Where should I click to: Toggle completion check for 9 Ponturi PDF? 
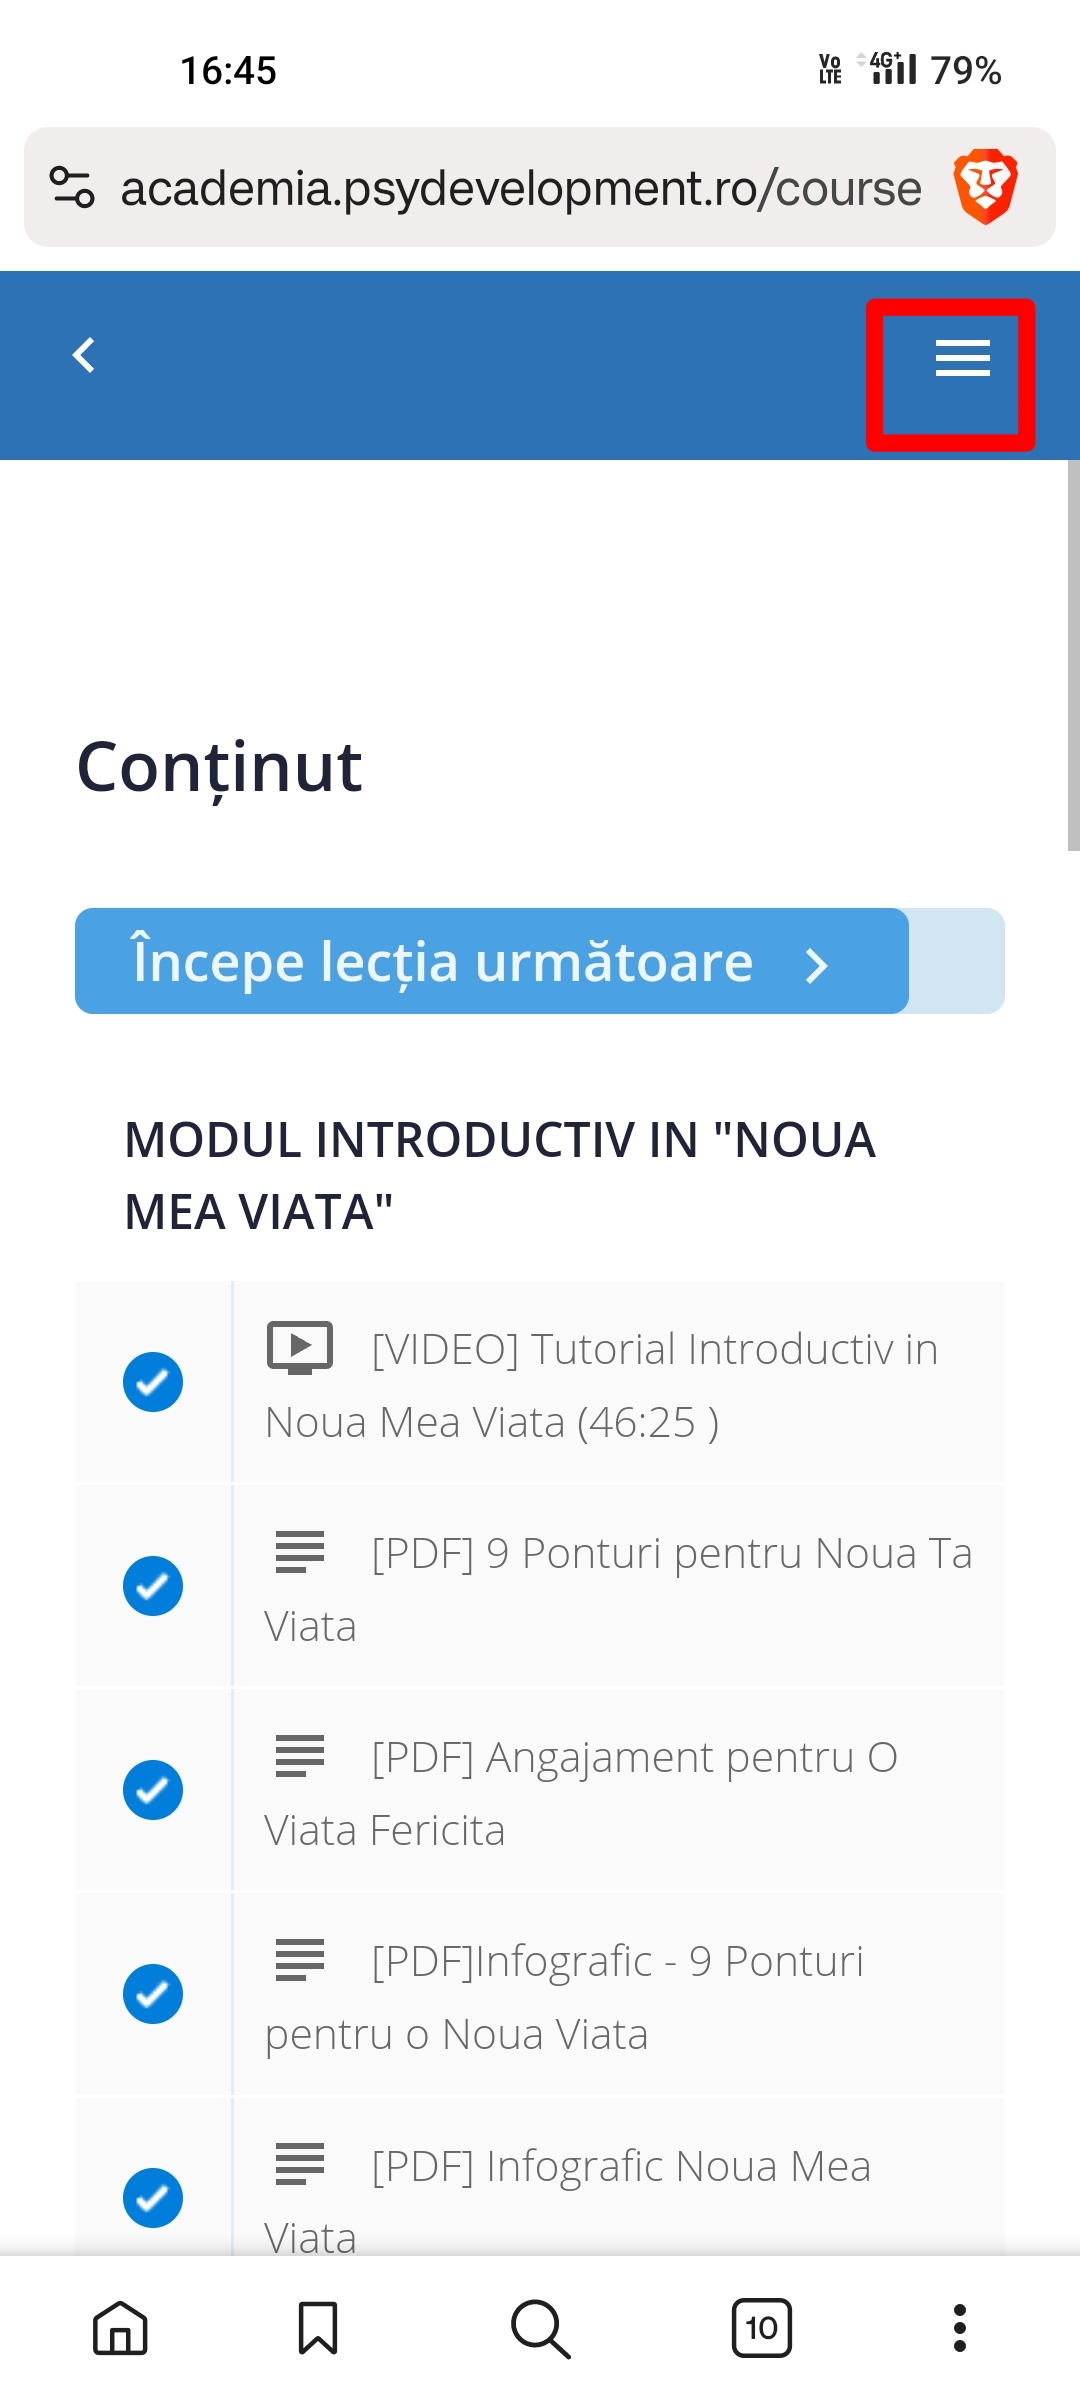tap(153, 1586)
